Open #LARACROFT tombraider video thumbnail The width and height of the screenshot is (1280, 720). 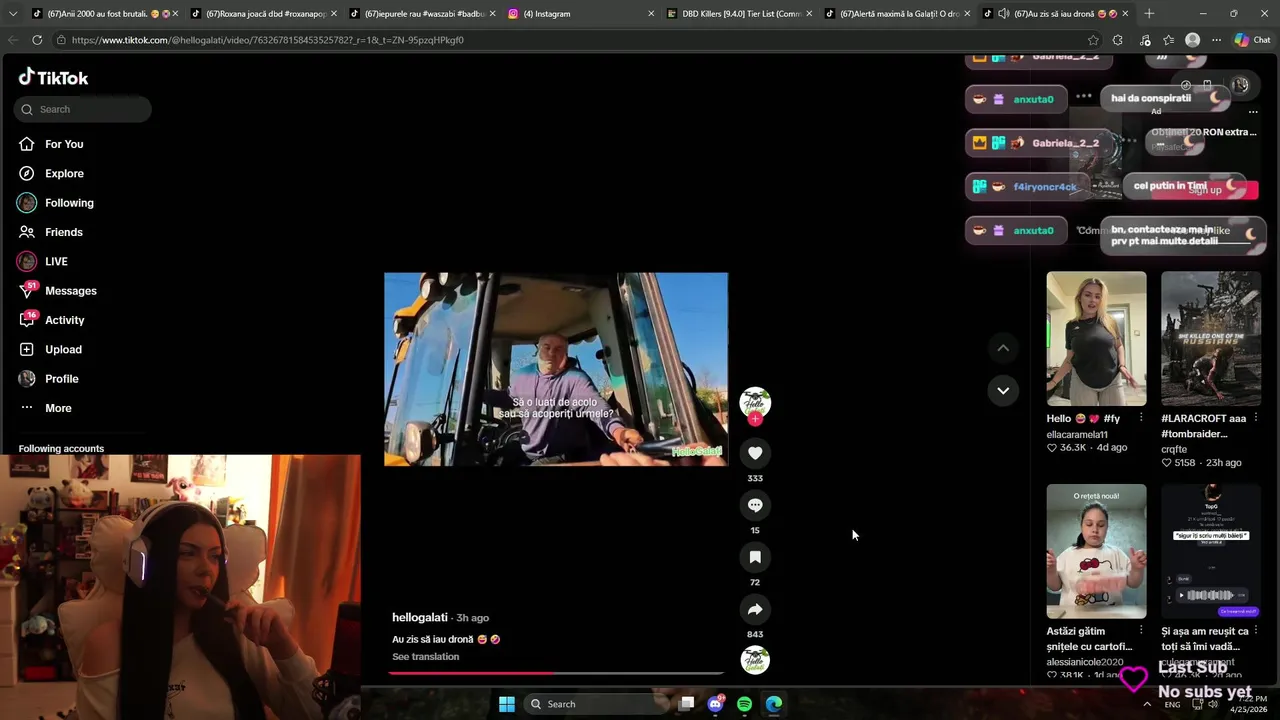tap(1210, 338)
